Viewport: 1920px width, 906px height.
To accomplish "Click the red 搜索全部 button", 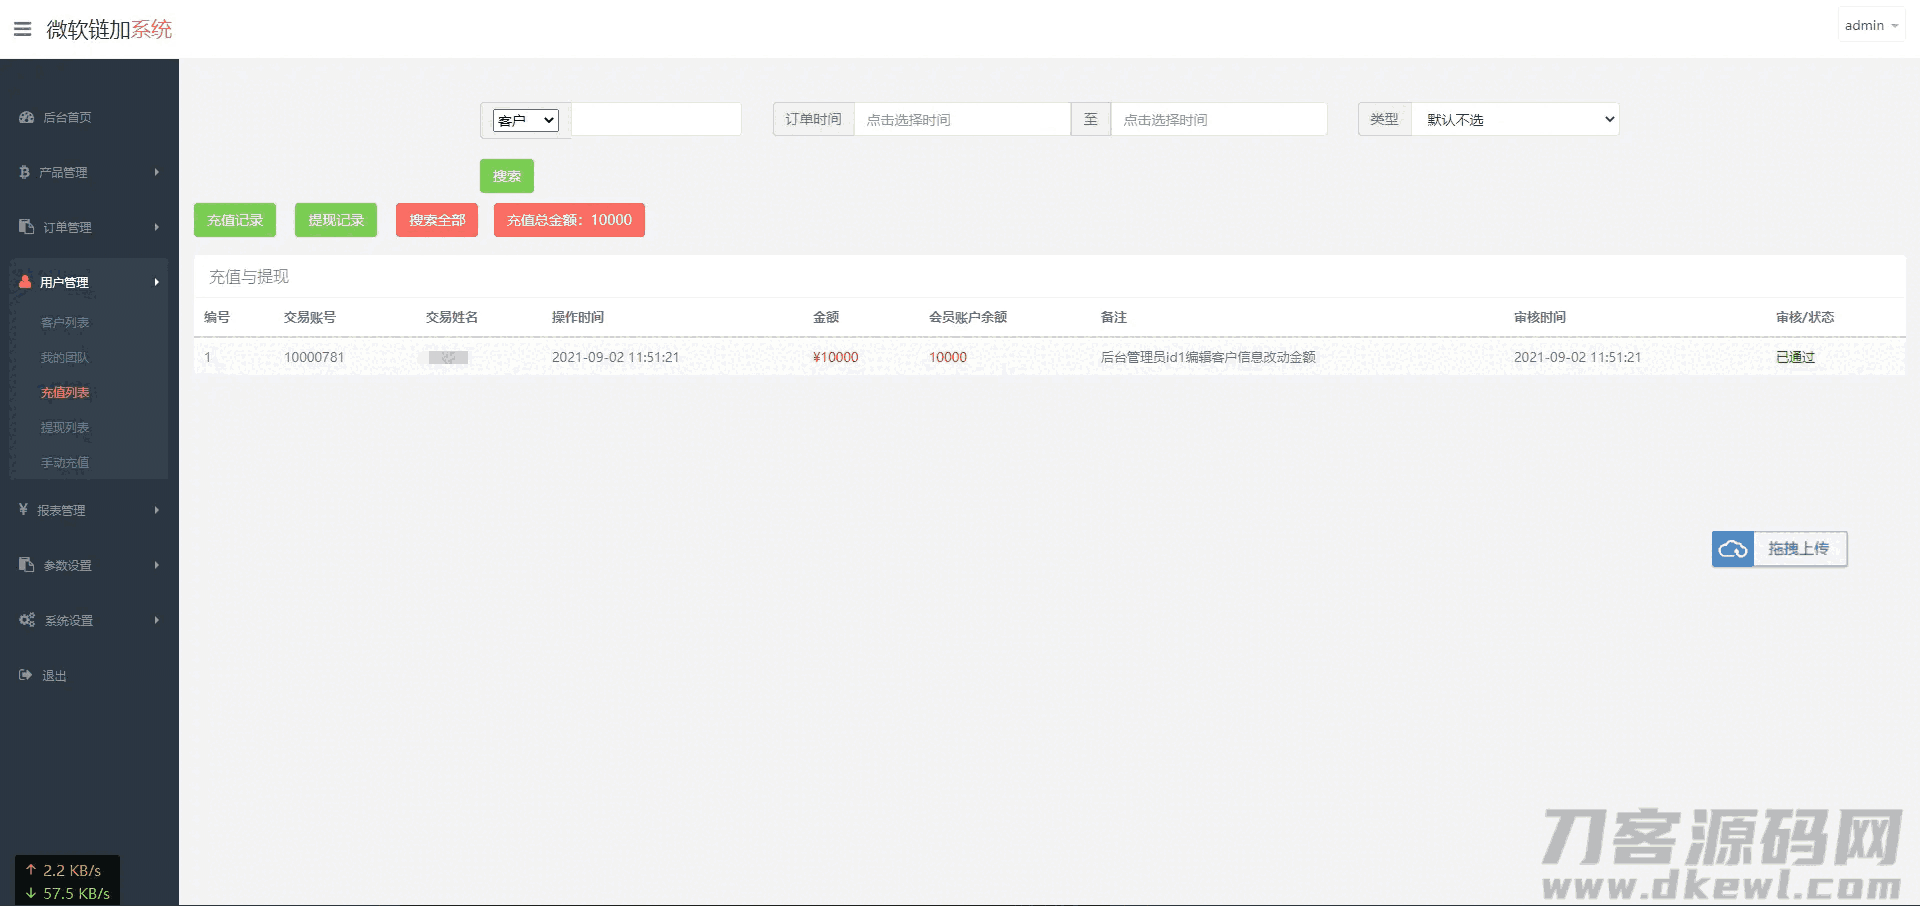I will 436,220.
